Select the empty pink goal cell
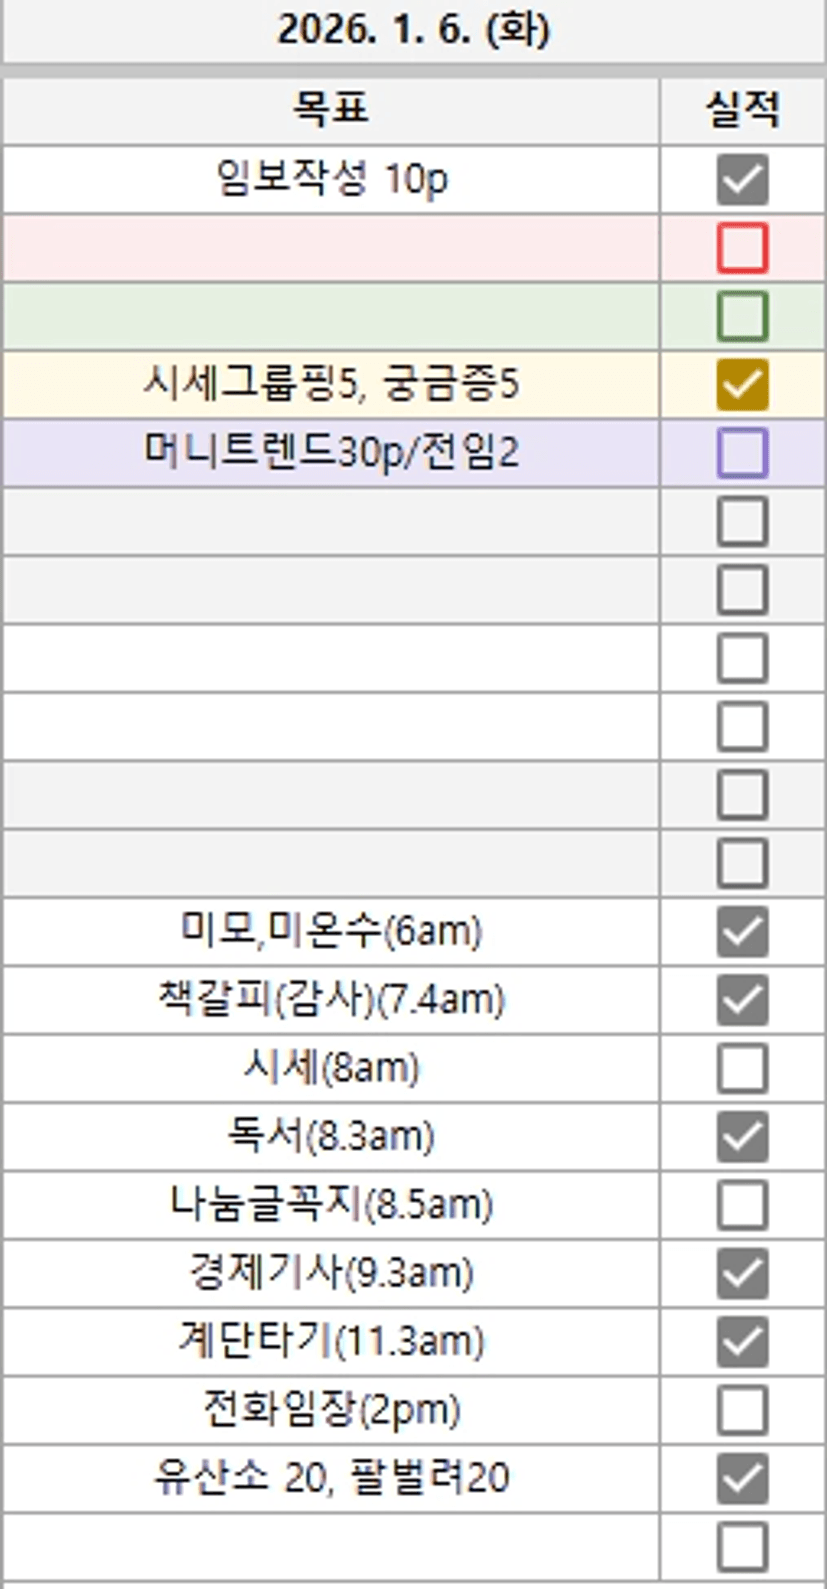Image resolution: width=827 pixels, height=1589 pixels. [x=331, y=248]
